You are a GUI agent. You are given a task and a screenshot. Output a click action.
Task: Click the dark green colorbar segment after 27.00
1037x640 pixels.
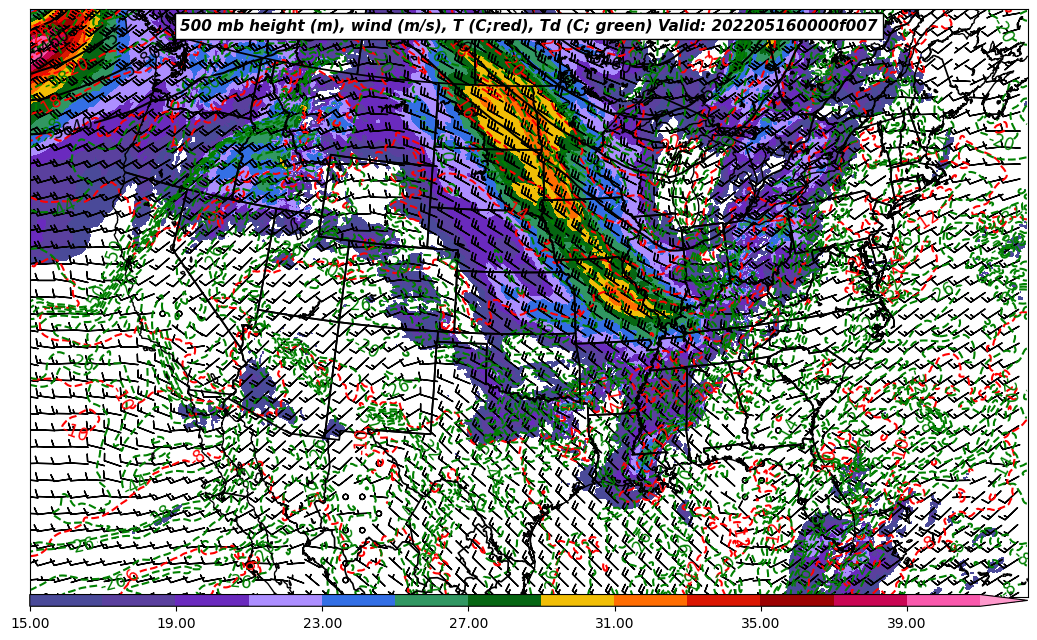pos(504,601)
